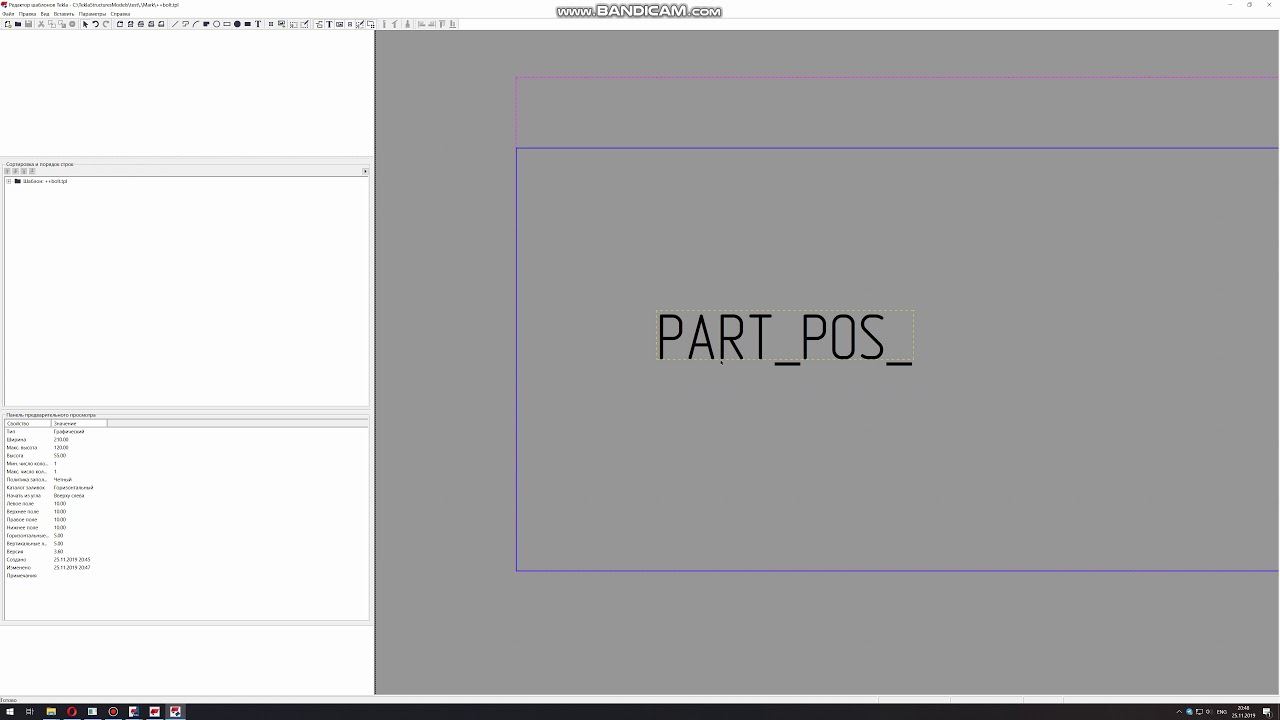Click the New template toolbar icon

pyautogui.click(x=8, y=24)
